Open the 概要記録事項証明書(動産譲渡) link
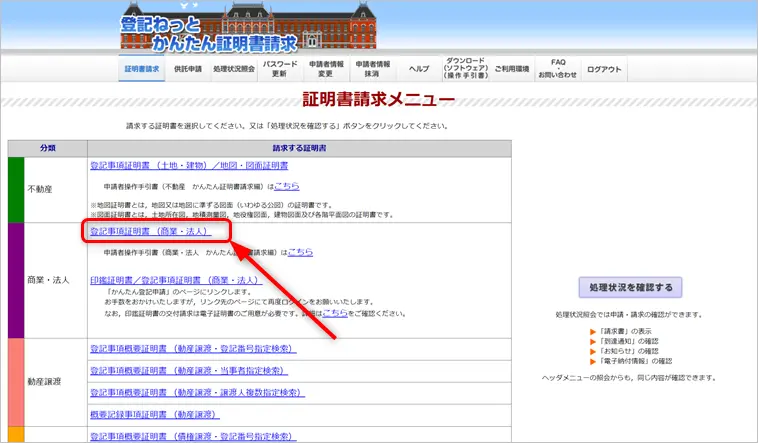758x443 pixels. (x=151, y=414)
